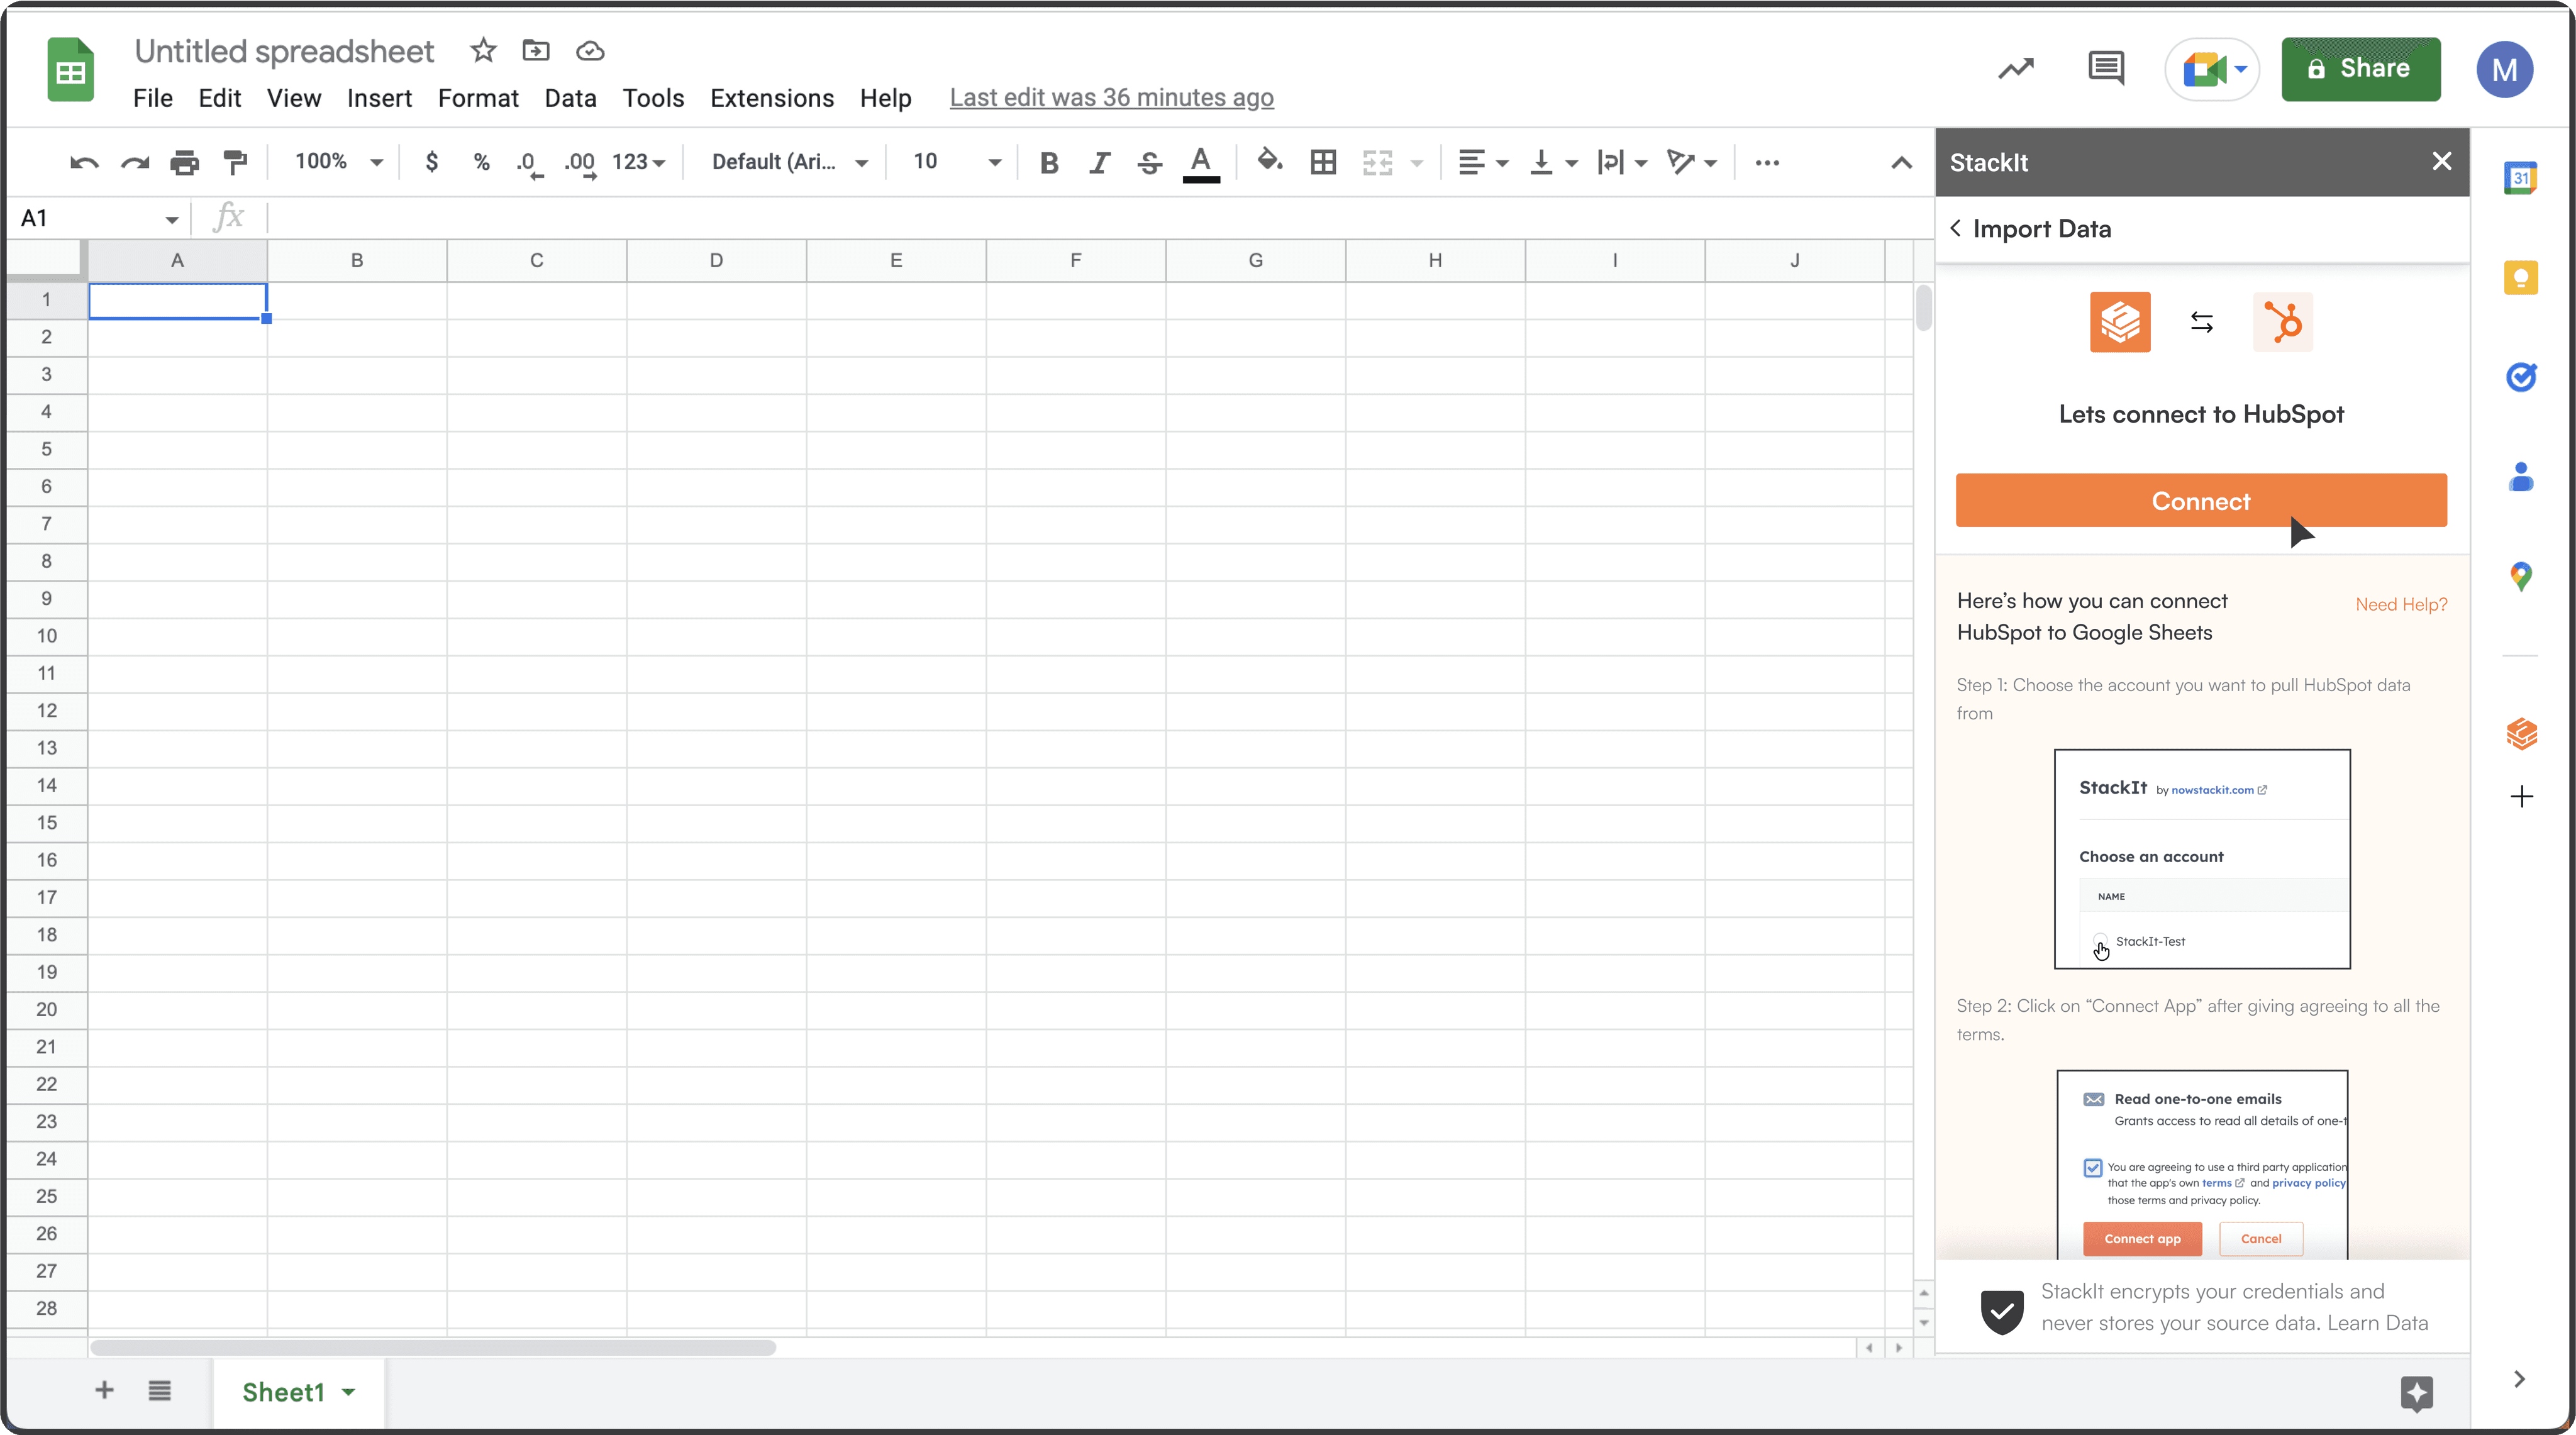Toggle strikethrough formatting
2576x1435 pixels.
(1149, 162)
